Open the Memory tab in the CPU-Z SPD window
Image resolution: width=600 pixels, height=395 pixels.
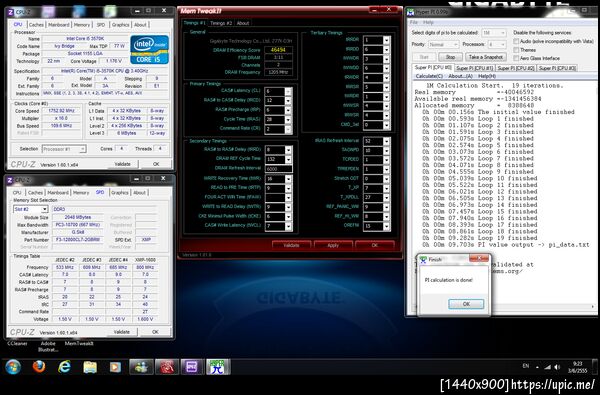81,193
